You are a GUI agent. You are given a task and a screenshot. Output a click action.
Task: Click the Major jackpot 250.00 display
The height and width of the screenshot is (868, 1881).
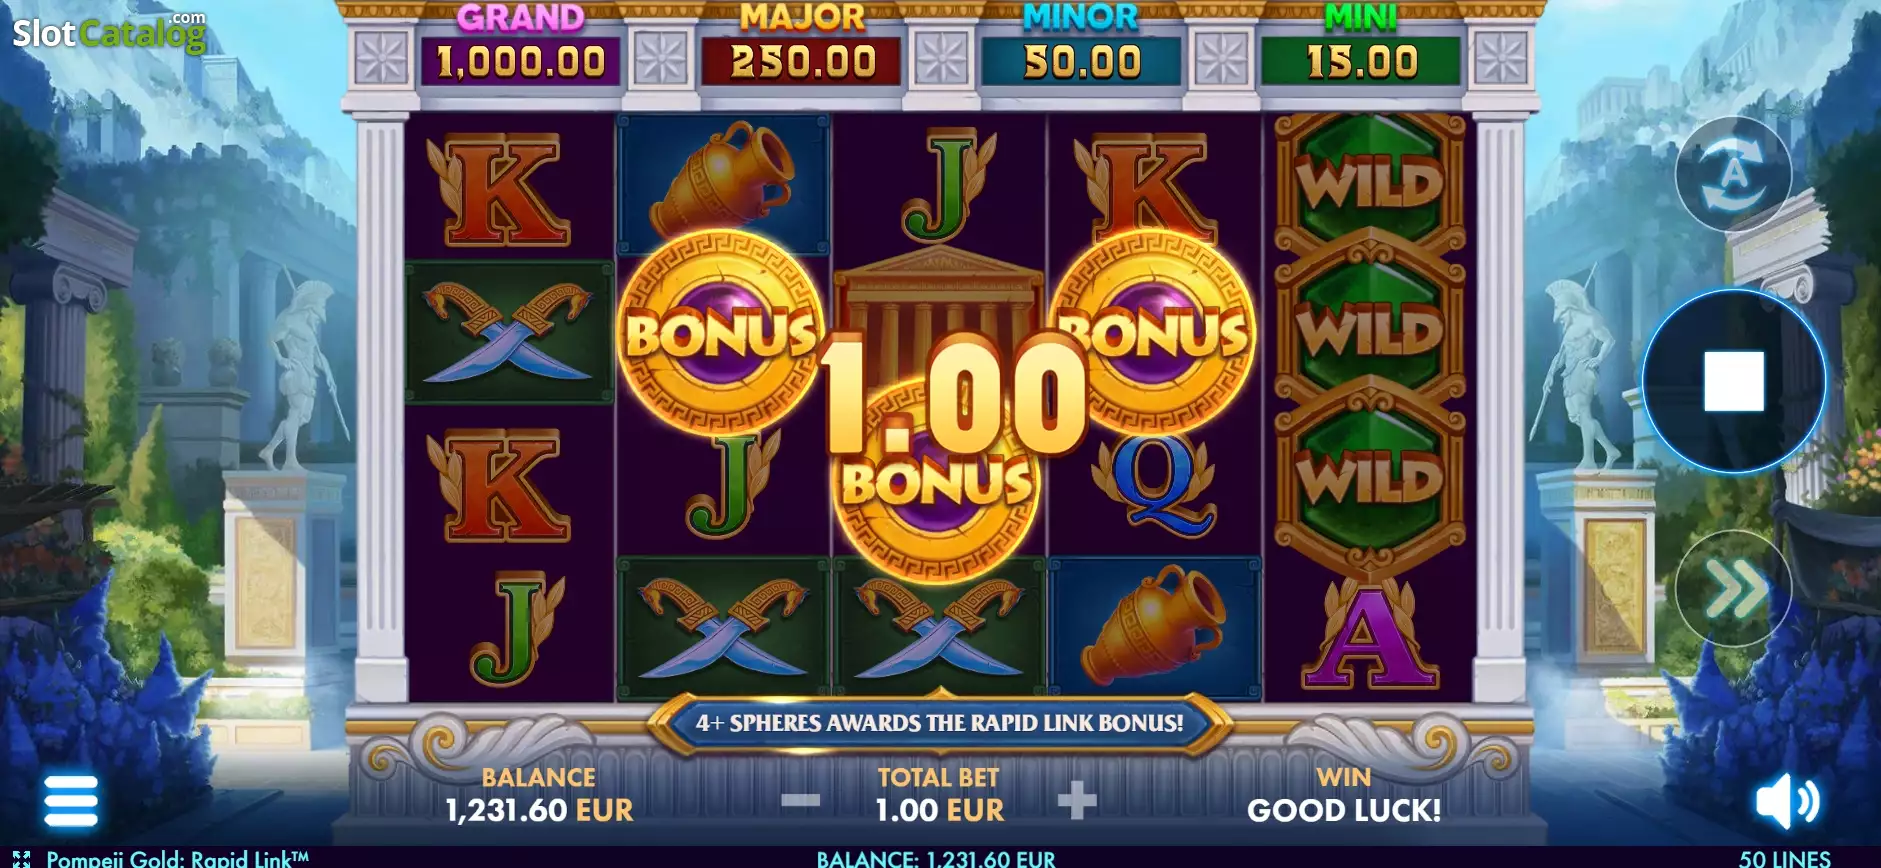[802, 61]
